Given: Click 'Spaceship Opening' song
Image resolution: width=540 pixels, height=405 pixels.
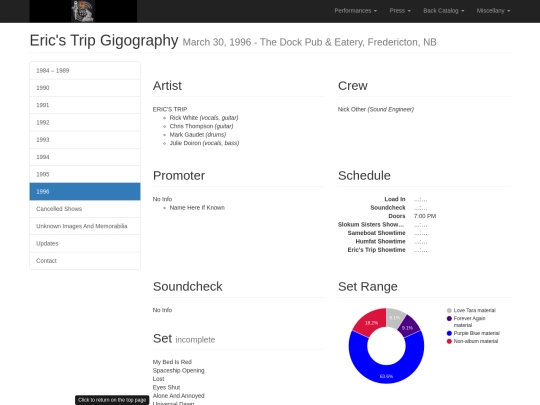Looking at the screenshot, I should (178, 371).
